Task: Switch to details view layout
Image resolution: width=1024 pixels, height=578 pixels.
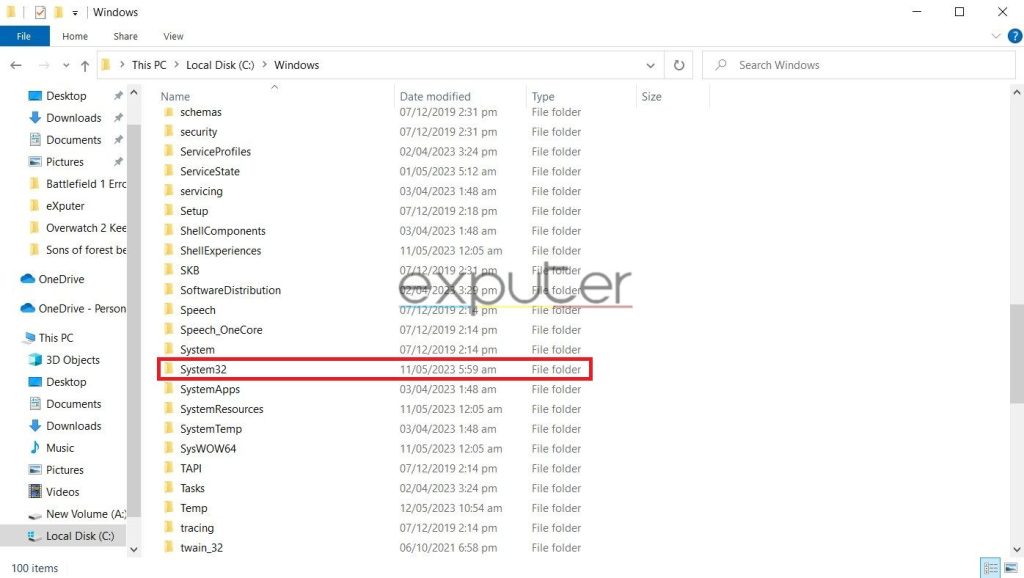Action: coord(990,567)
